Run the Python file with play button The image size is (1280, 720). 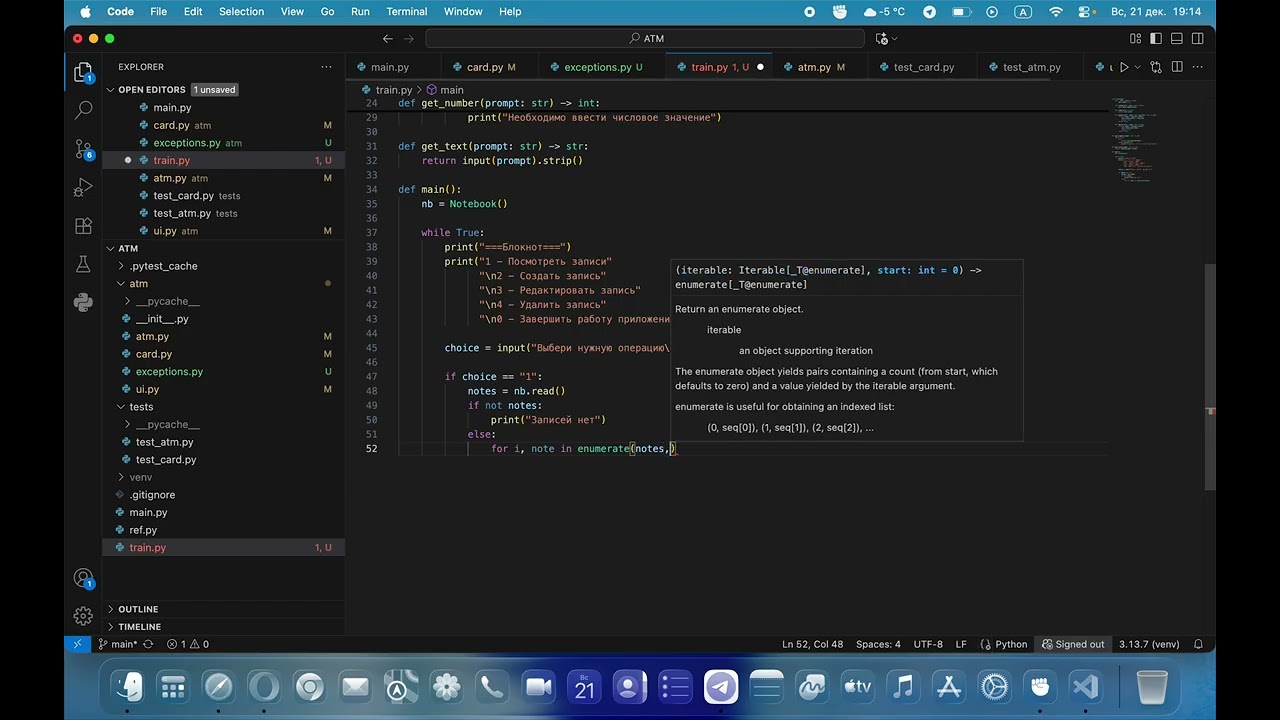point(1124,67)
